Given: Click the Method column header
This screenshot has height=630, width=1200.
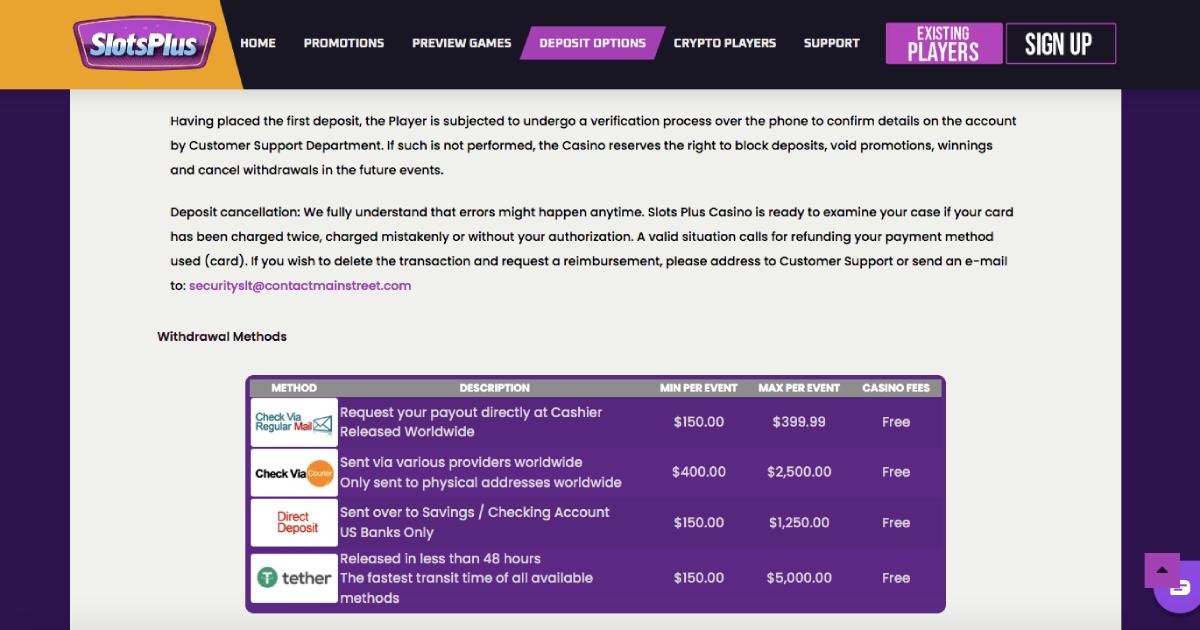Looking at the screenshot, I should [x=294, y=388].
